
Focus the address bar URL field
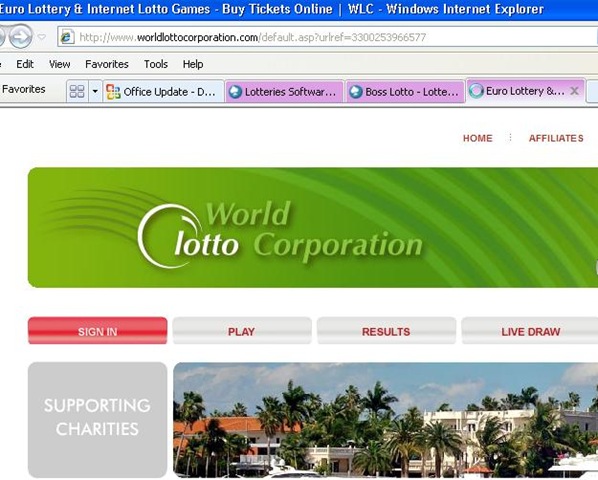(328, 37)
